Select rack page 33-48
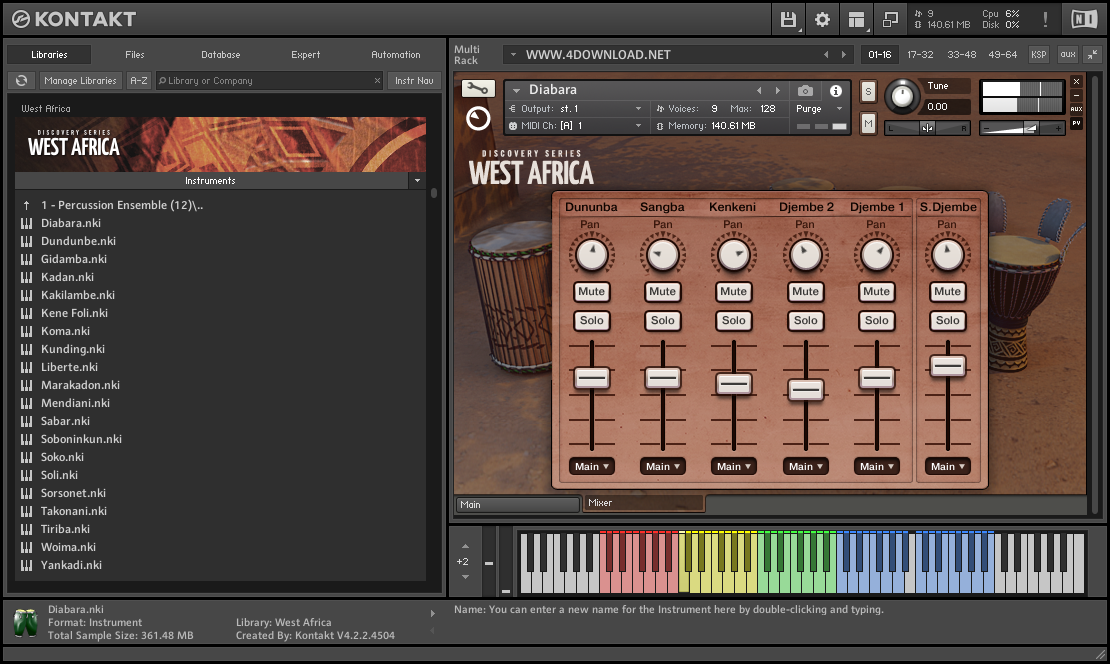Image resolution: width=1110 pixels, height=664 pixels. point(961,55)
